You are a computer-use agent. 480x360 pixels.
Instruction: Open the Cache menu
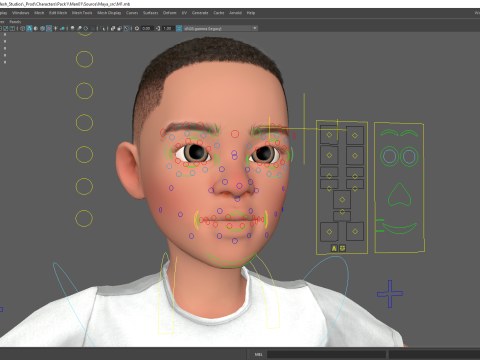pyautogui.click(x=219, y=13)
